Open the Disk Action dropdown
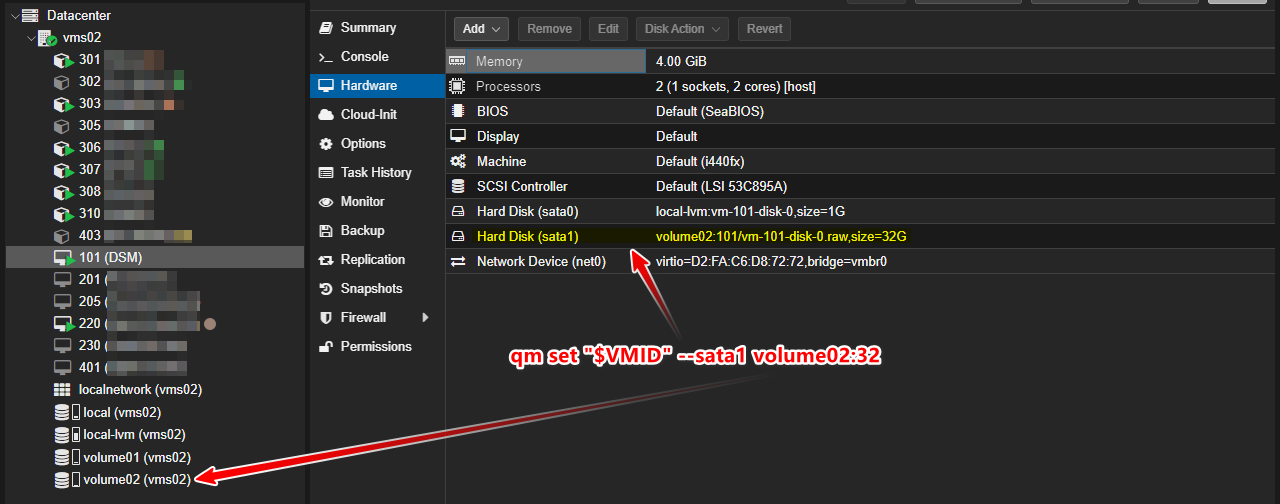The width and height of the screenshot is (1280, 504). tap(681, 29)
